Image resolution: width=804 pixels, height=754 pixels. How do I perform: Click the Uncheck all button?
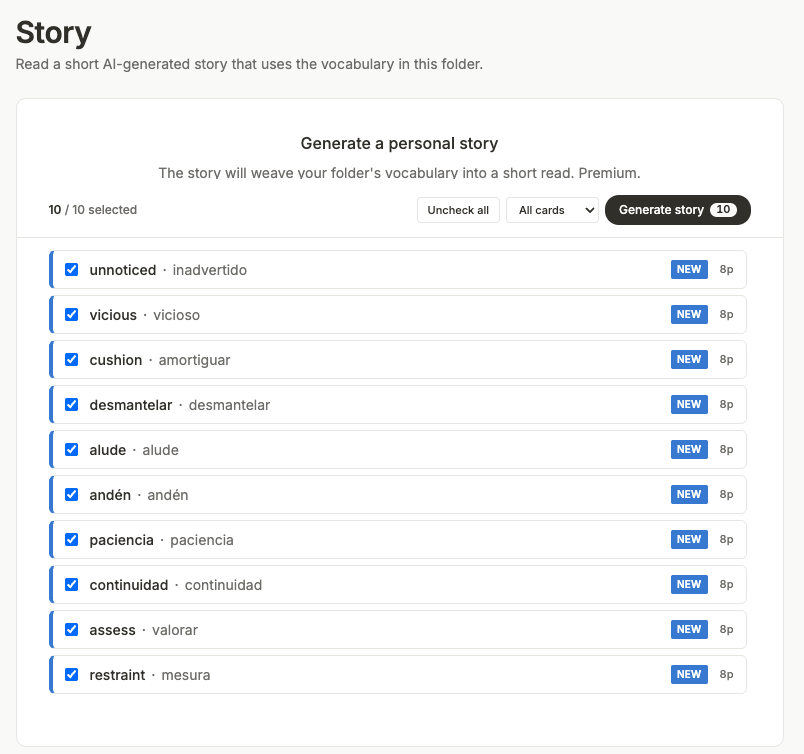458,210
